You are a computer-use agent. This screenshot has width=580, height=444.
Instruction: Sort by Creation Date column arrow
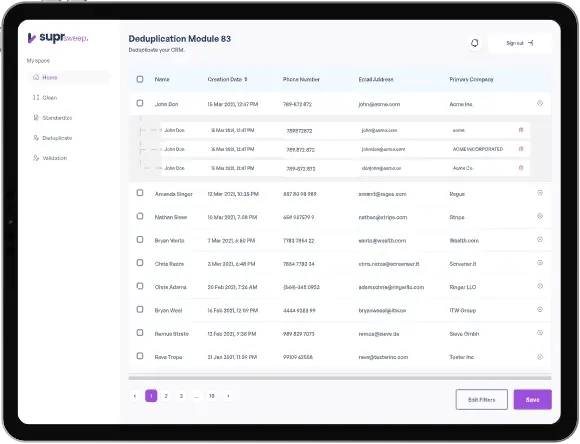(x=246, y=79)
